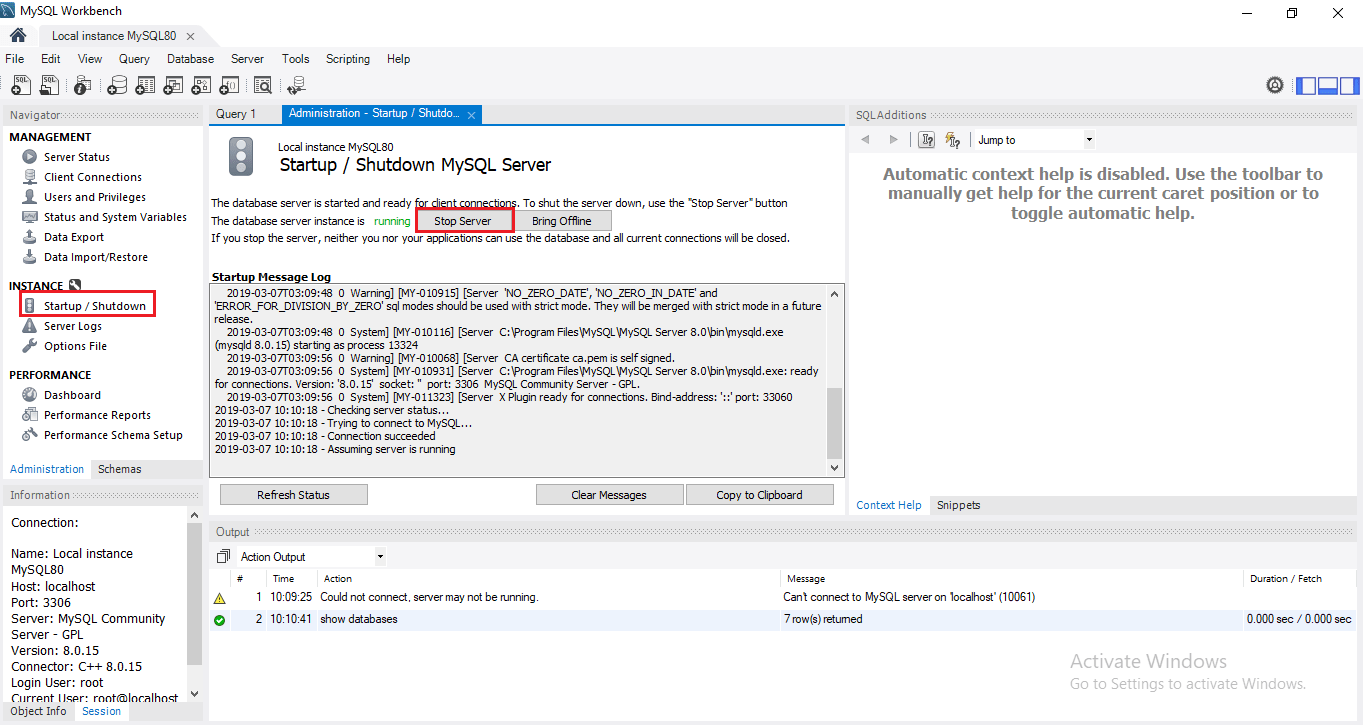The width and height of the screenshot is (1363, 725).
Task: Click Copy to Clipboard button
Action: click(759, 495)
